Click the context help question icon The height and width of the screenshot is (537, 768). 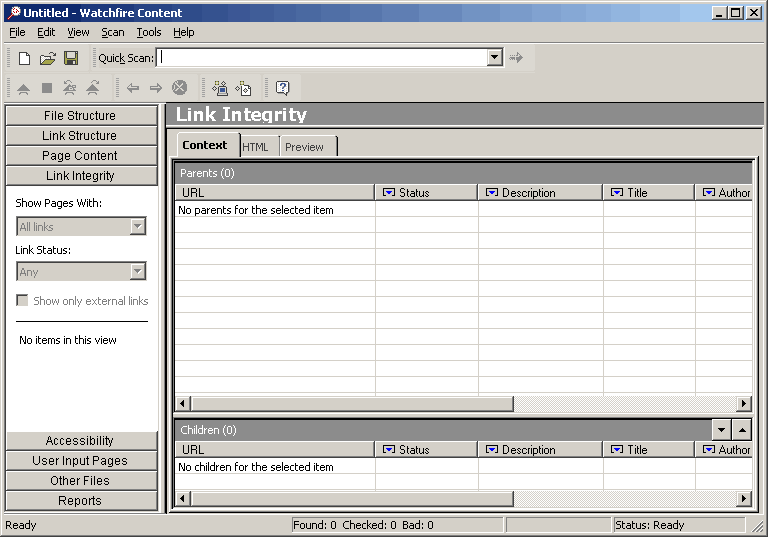pyautogui.click(x=283, y=88)
